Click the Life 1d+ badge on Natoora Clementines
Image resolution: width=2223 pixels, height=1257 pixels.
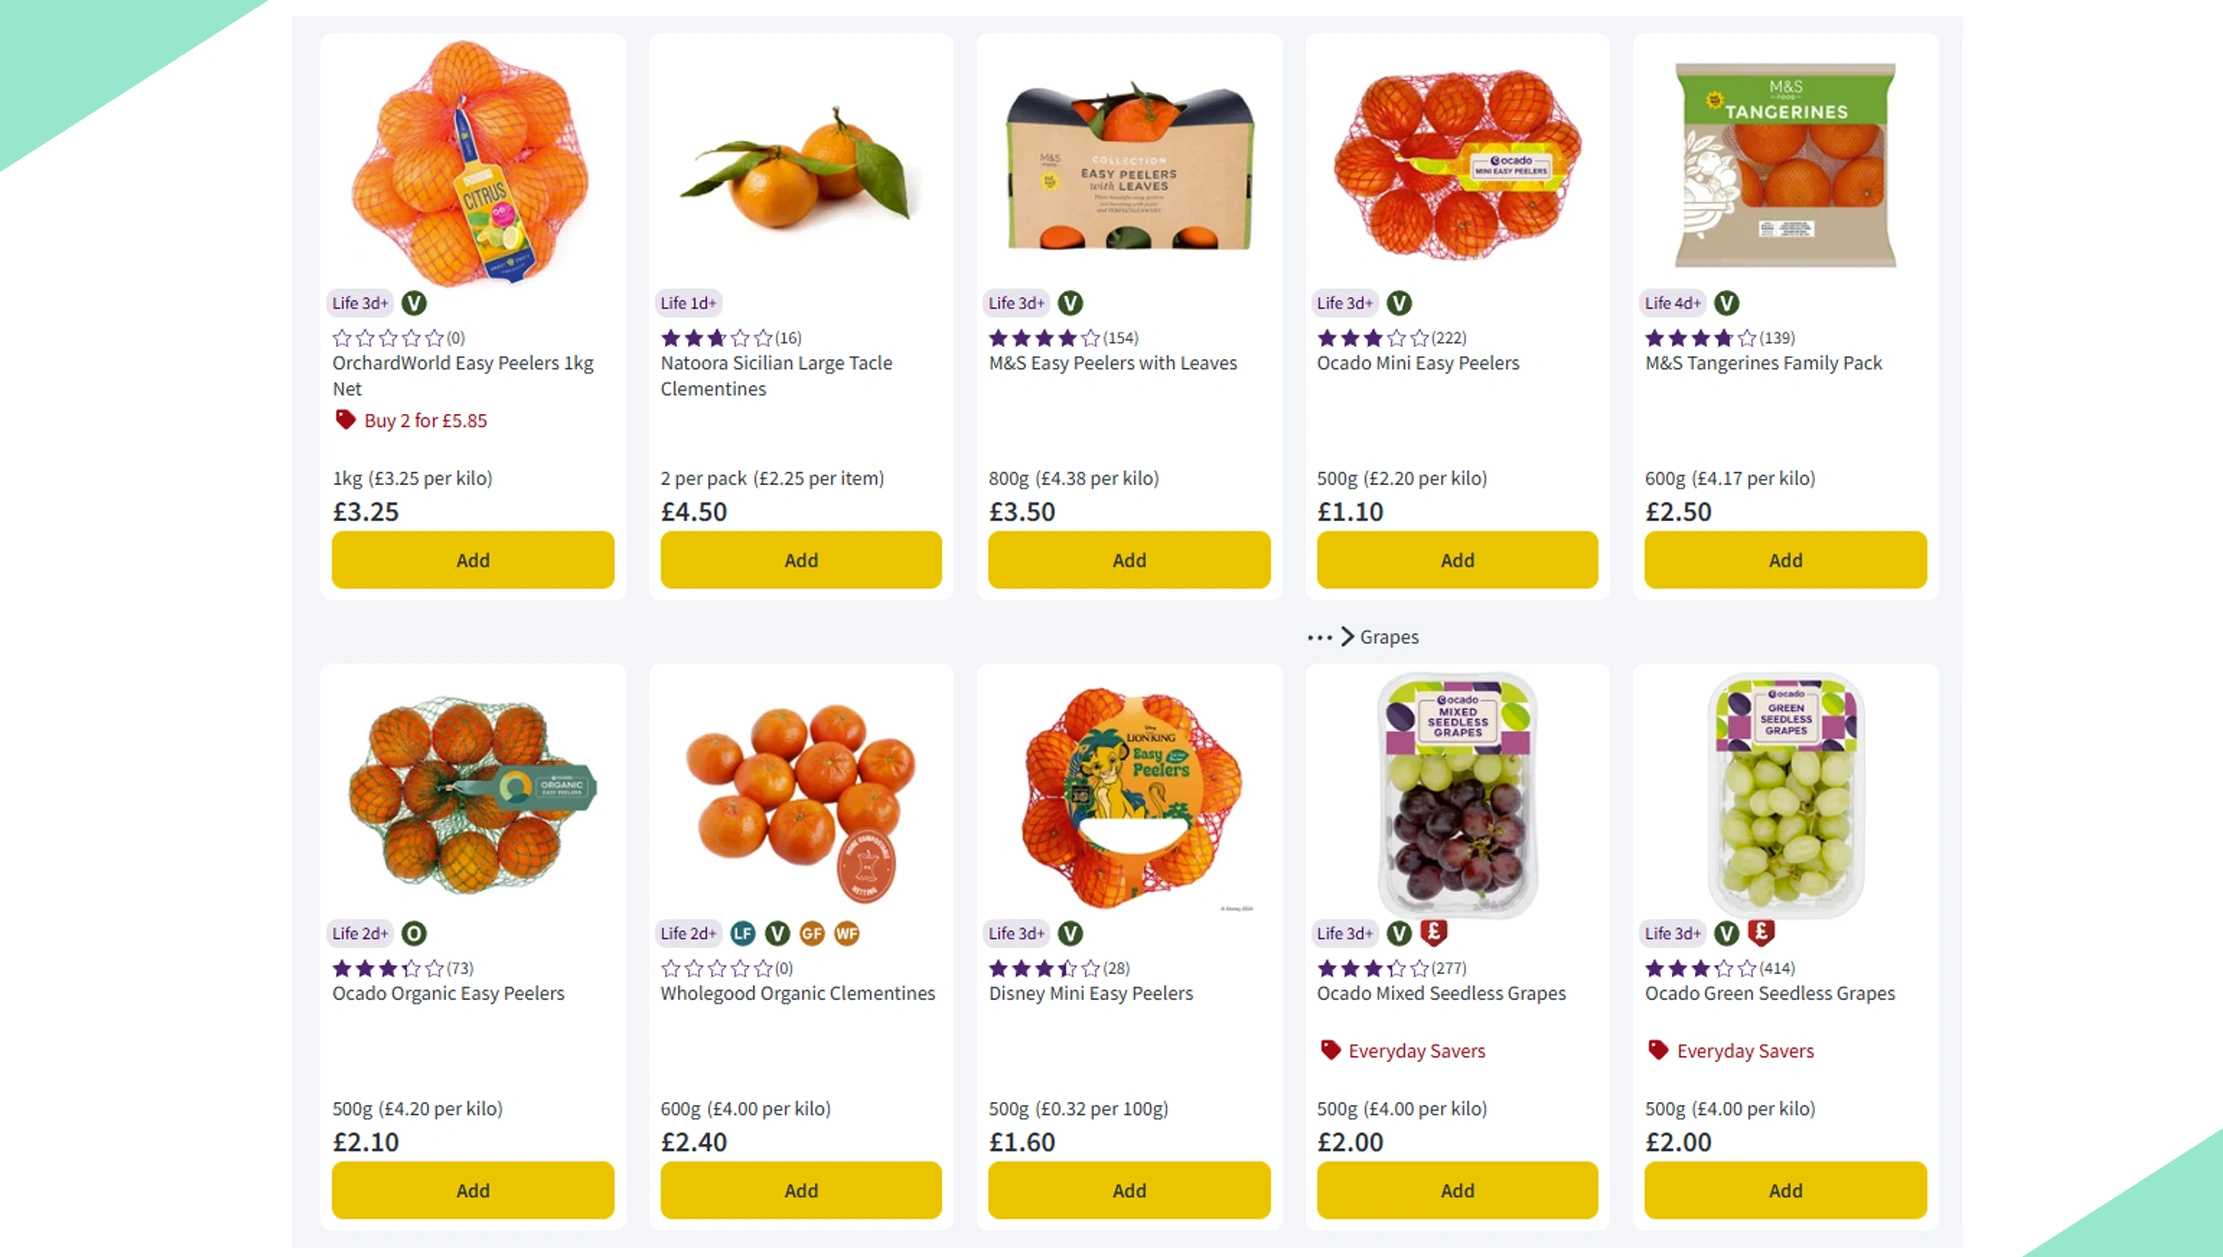[x=688, y=303]
